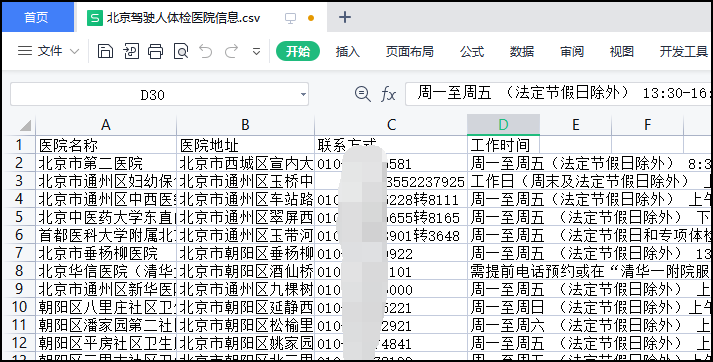Select the 开始 ribbon tab

click(x=298, y=51)
